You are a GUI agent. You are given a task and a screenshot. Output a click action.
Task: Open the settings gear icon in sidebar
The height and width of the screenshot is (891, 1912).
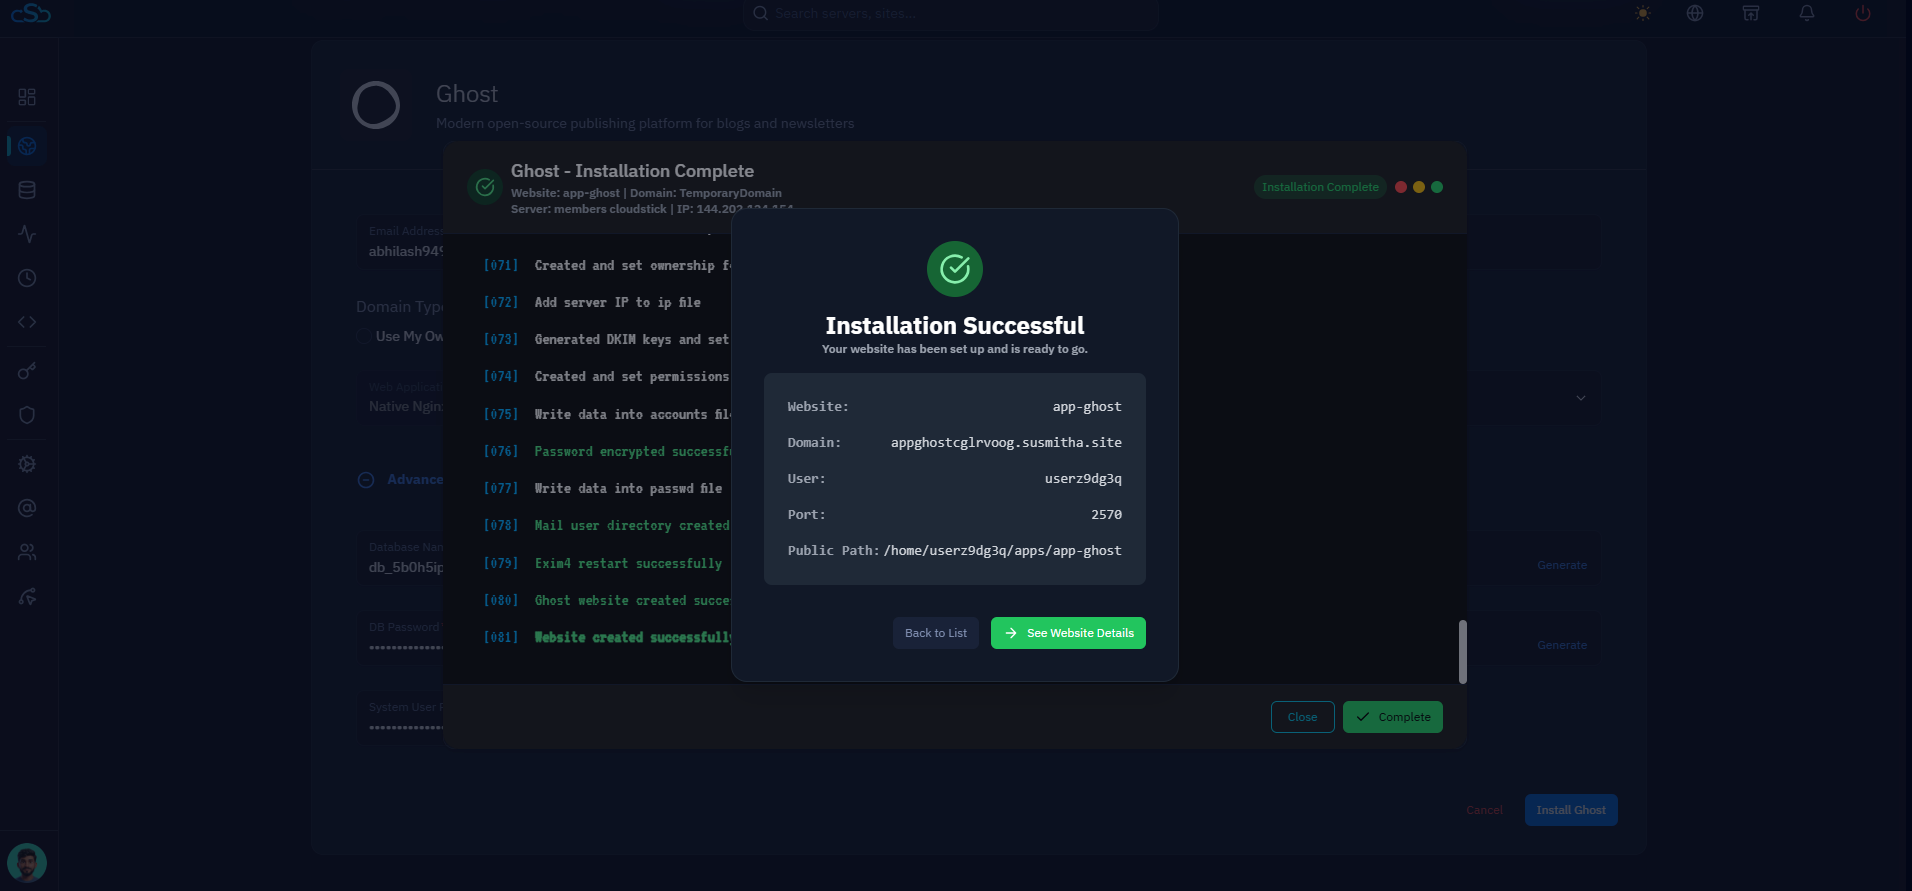point(27,464)
